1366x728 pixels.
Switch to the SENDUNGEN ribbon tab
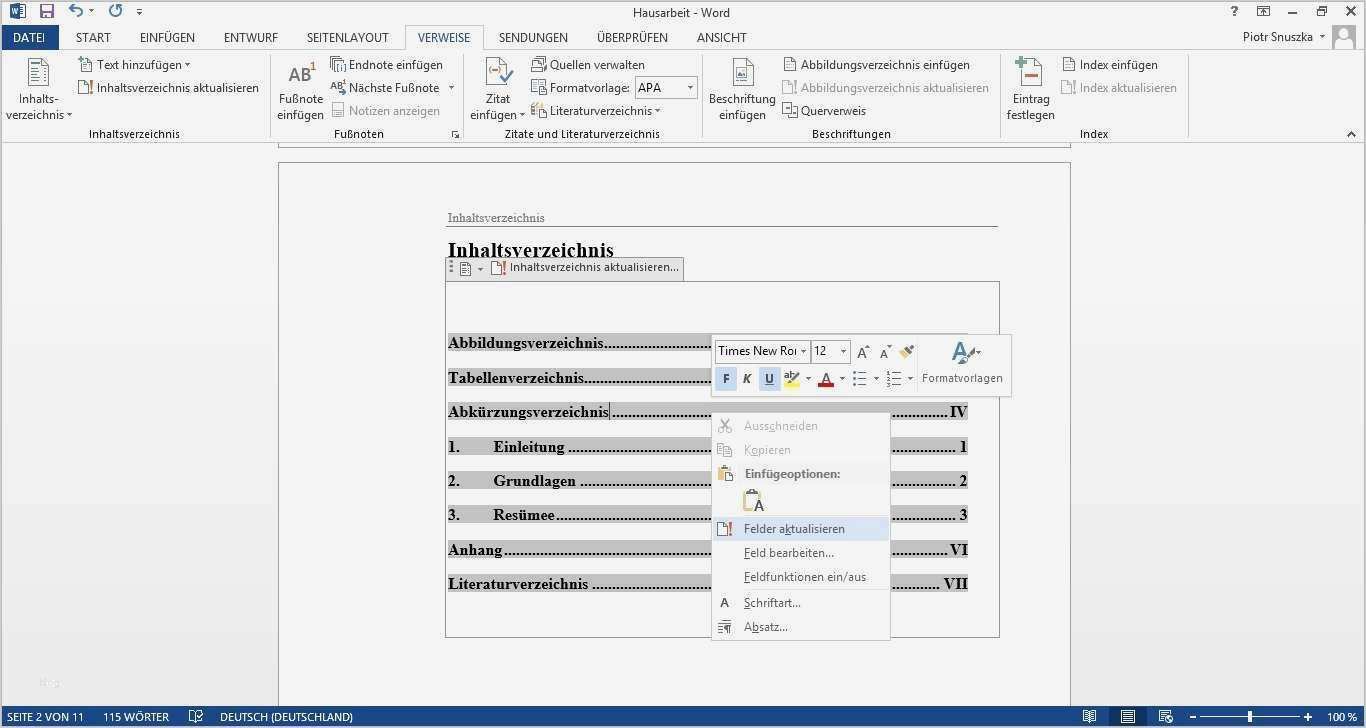[x=533, y=37]
